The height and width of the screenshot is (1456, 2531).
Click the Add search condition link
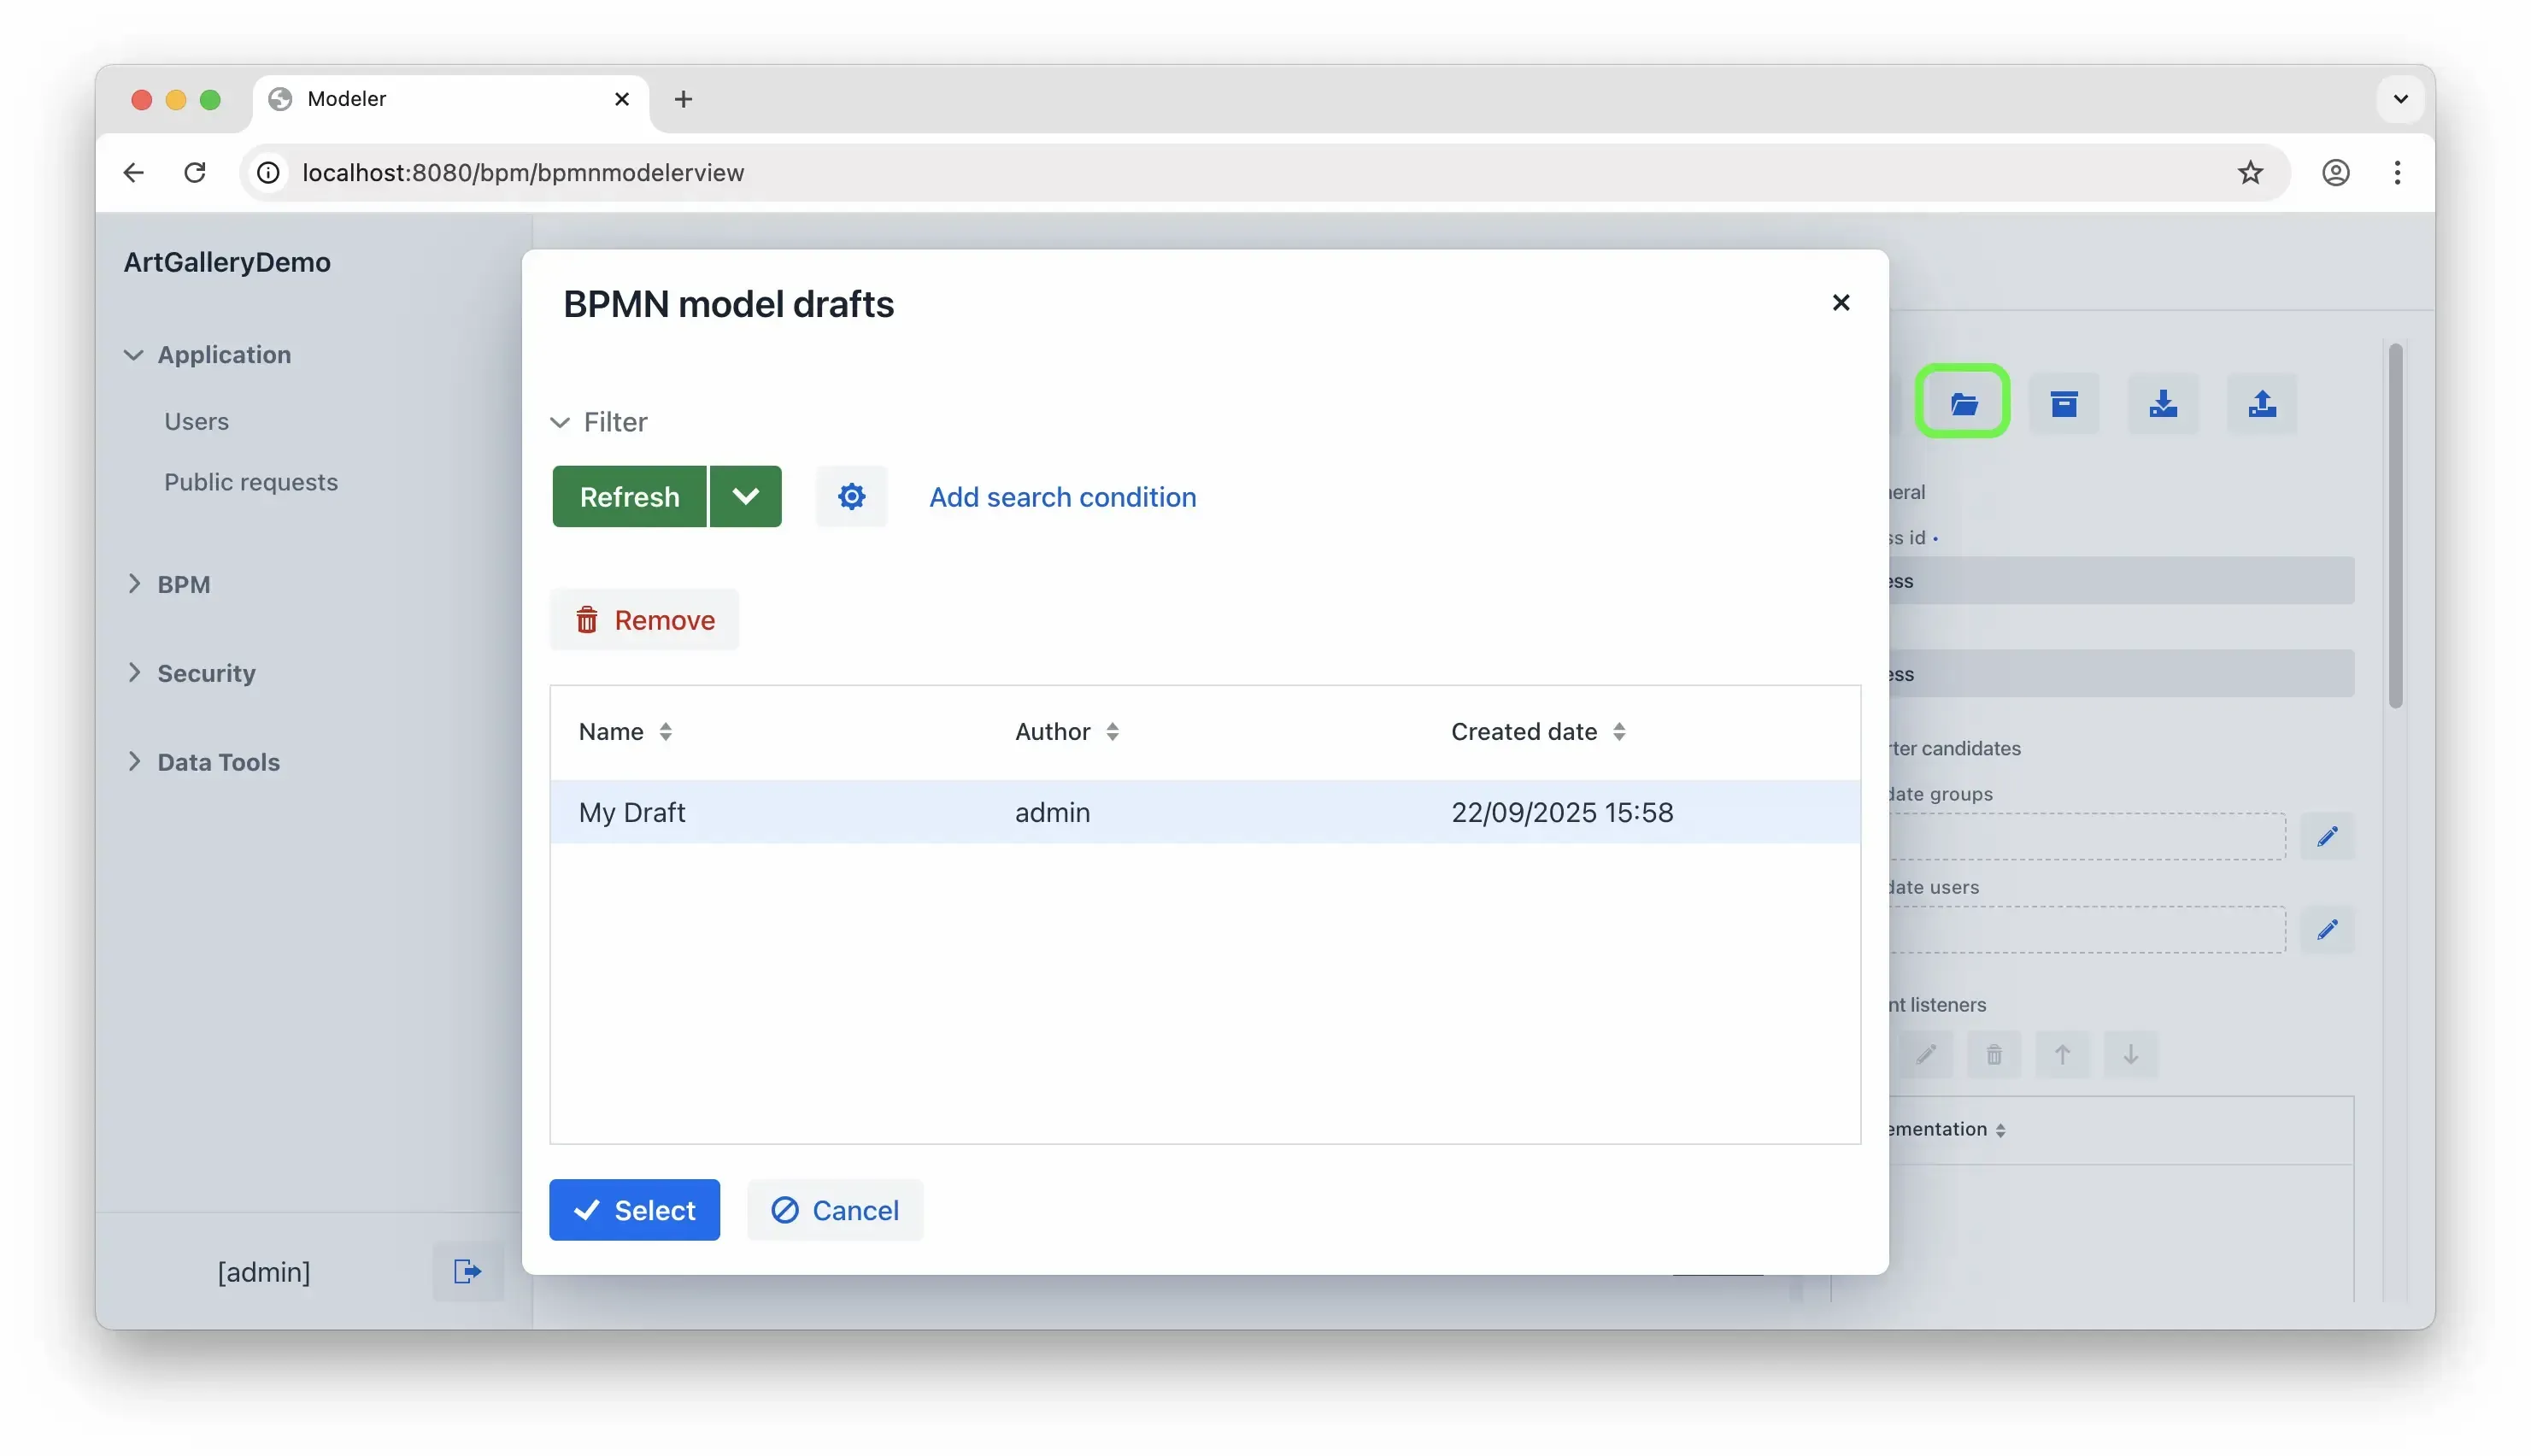click(x=1062, y=496)
